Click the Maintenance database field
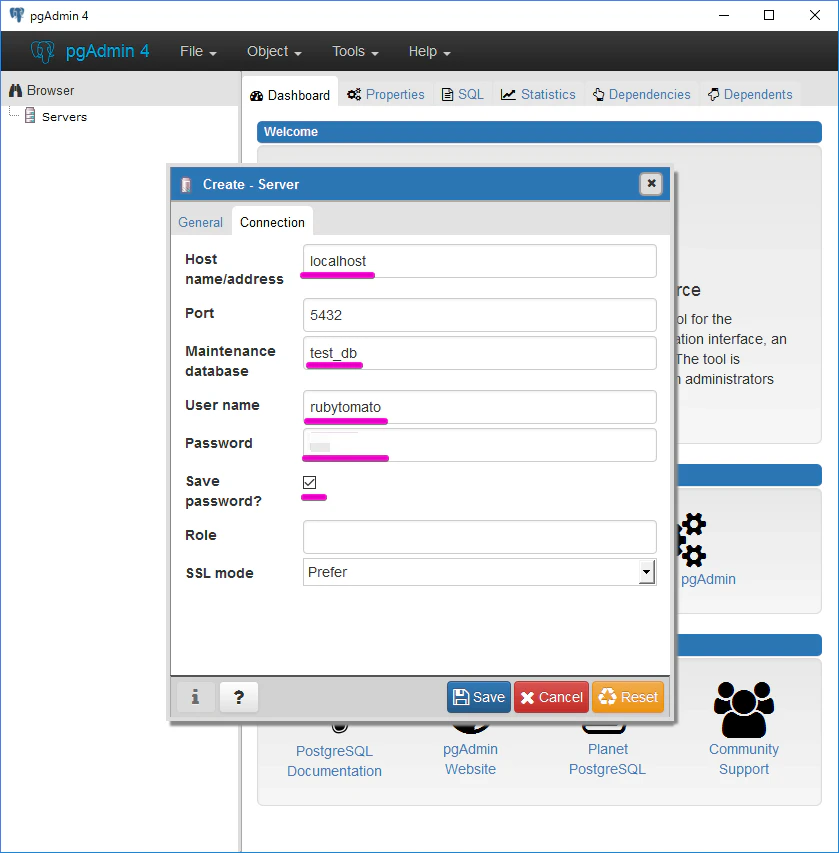 click(479, 353)
